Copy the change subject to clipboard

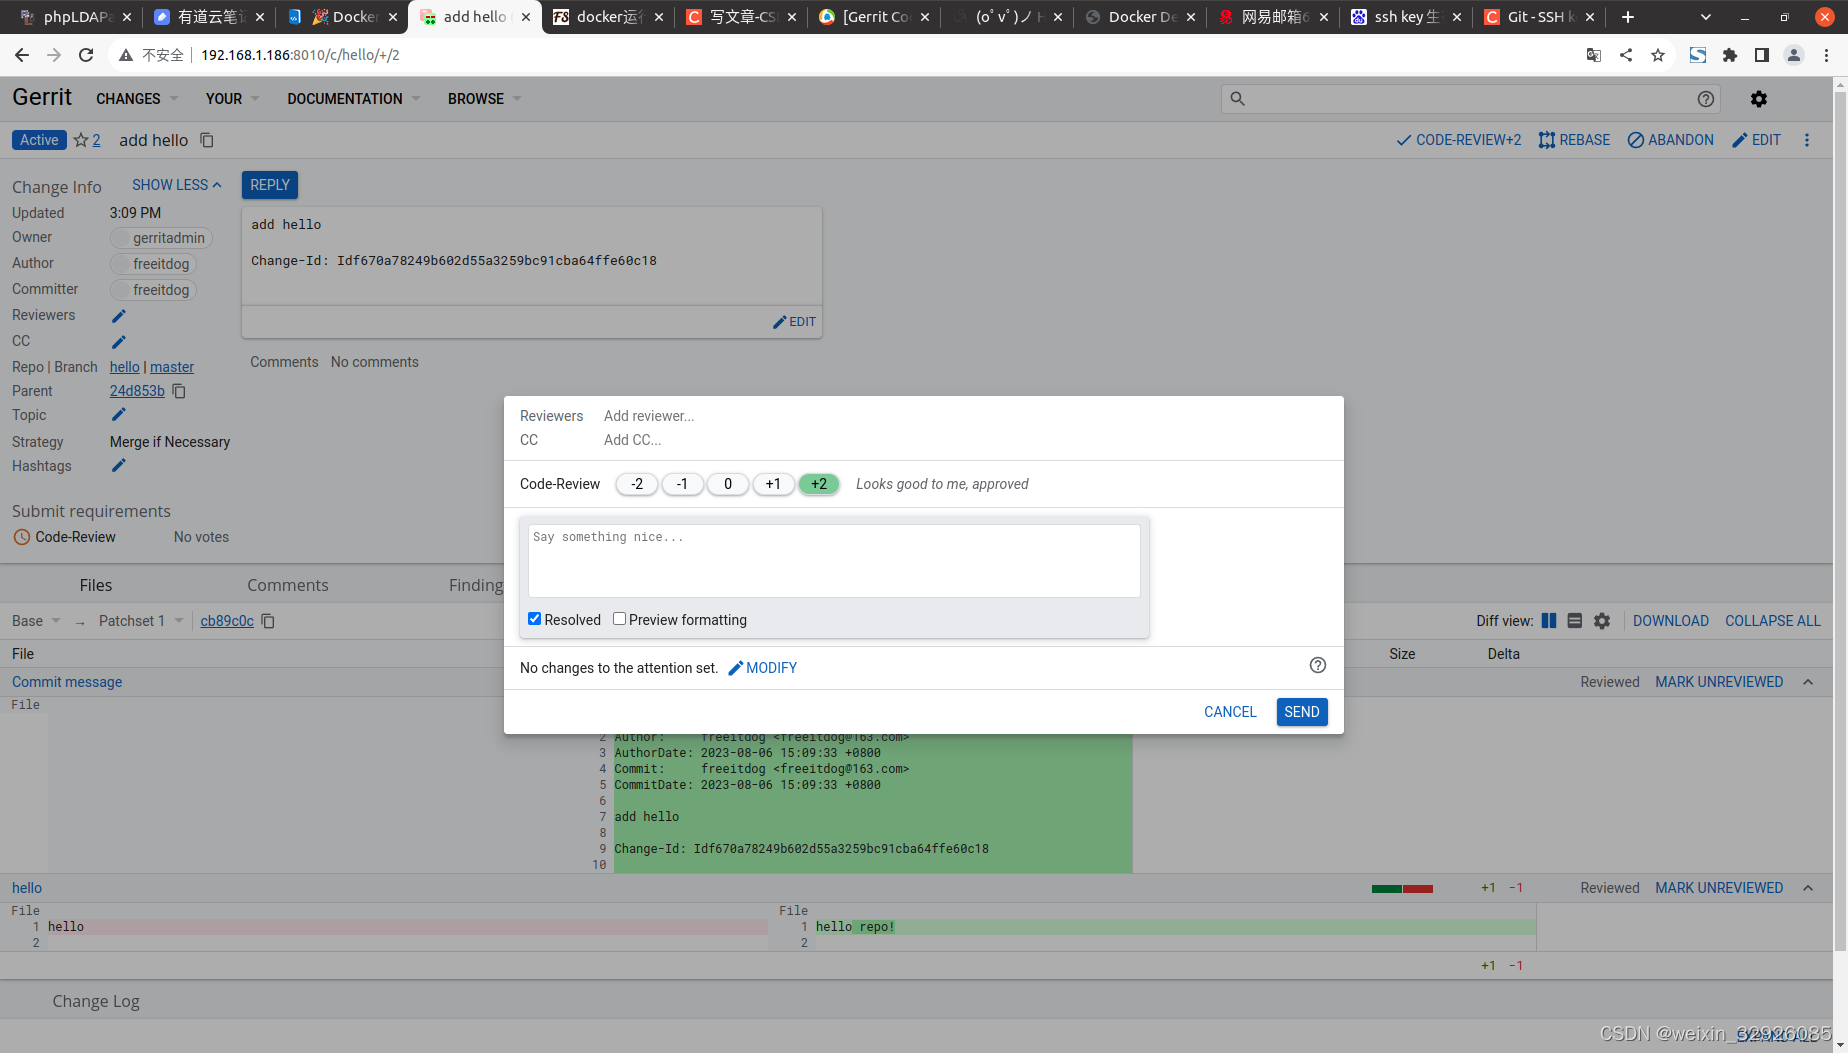(x=206, y=140)
